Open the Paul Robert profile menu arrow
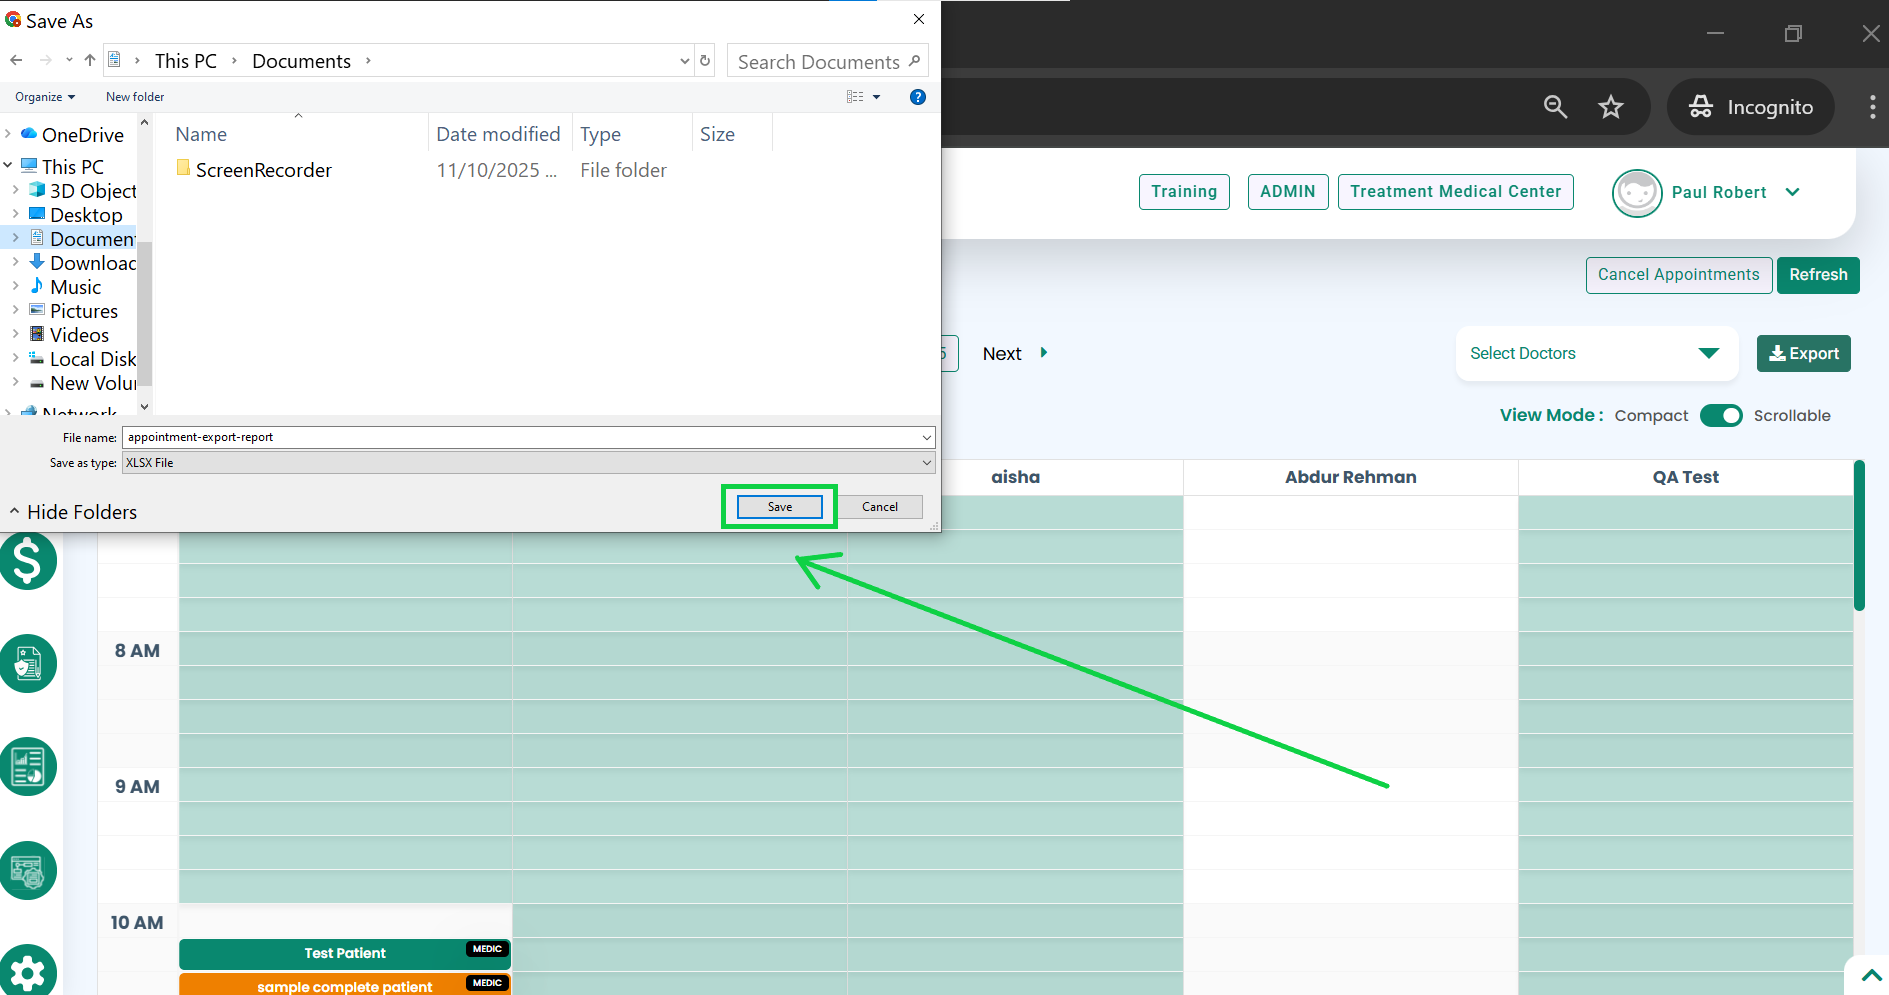This screenshot has width=1889, height=995. [1793, 192]
